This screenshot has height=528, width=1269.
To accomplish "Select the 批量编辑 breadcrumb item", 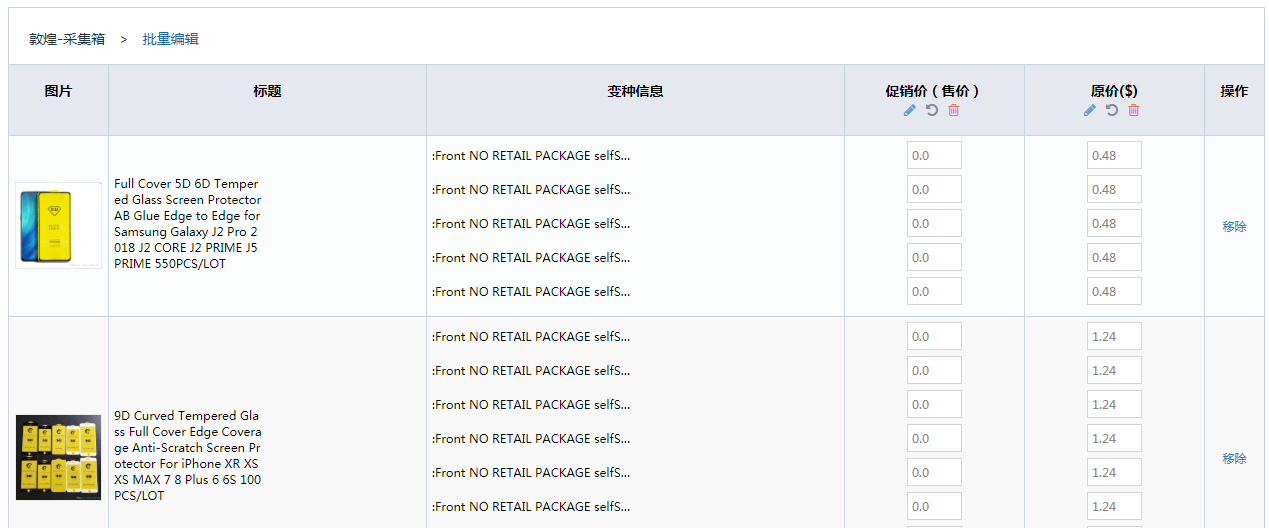I will pos(170,39).
